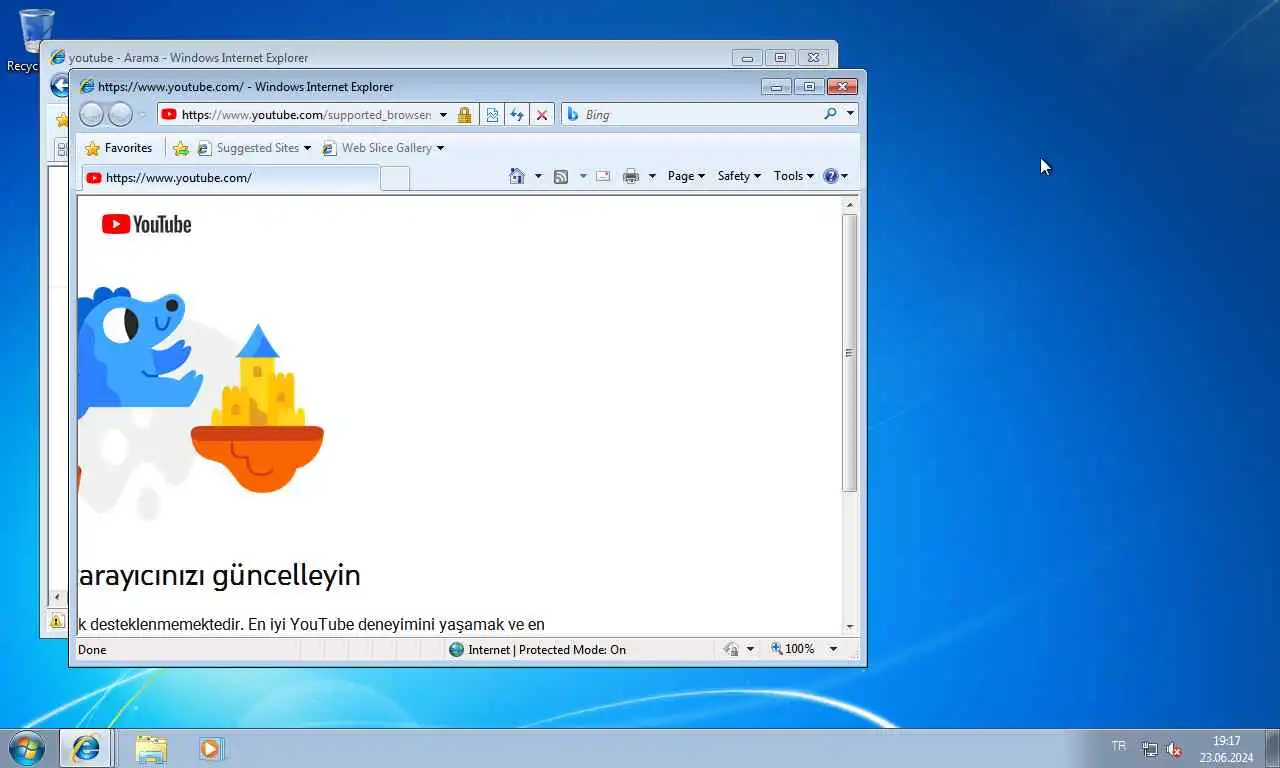Open the Page menu
Screen dimensions: 1280x768
686,176
